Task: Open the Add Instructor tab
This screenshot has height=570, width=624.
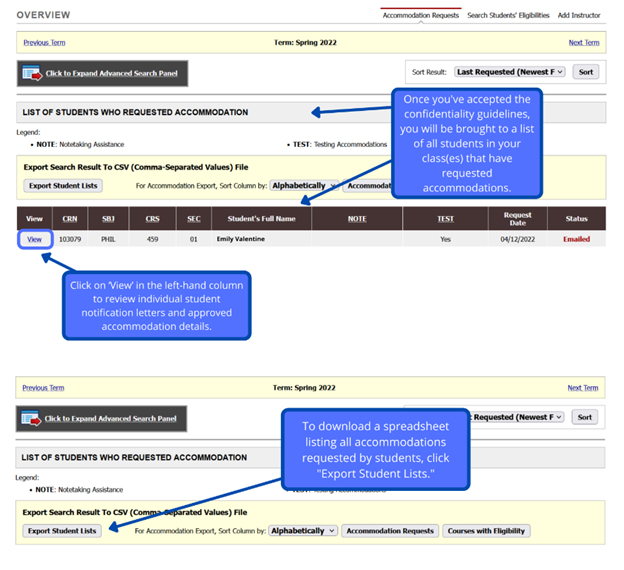Action: [x=579, y=15]
